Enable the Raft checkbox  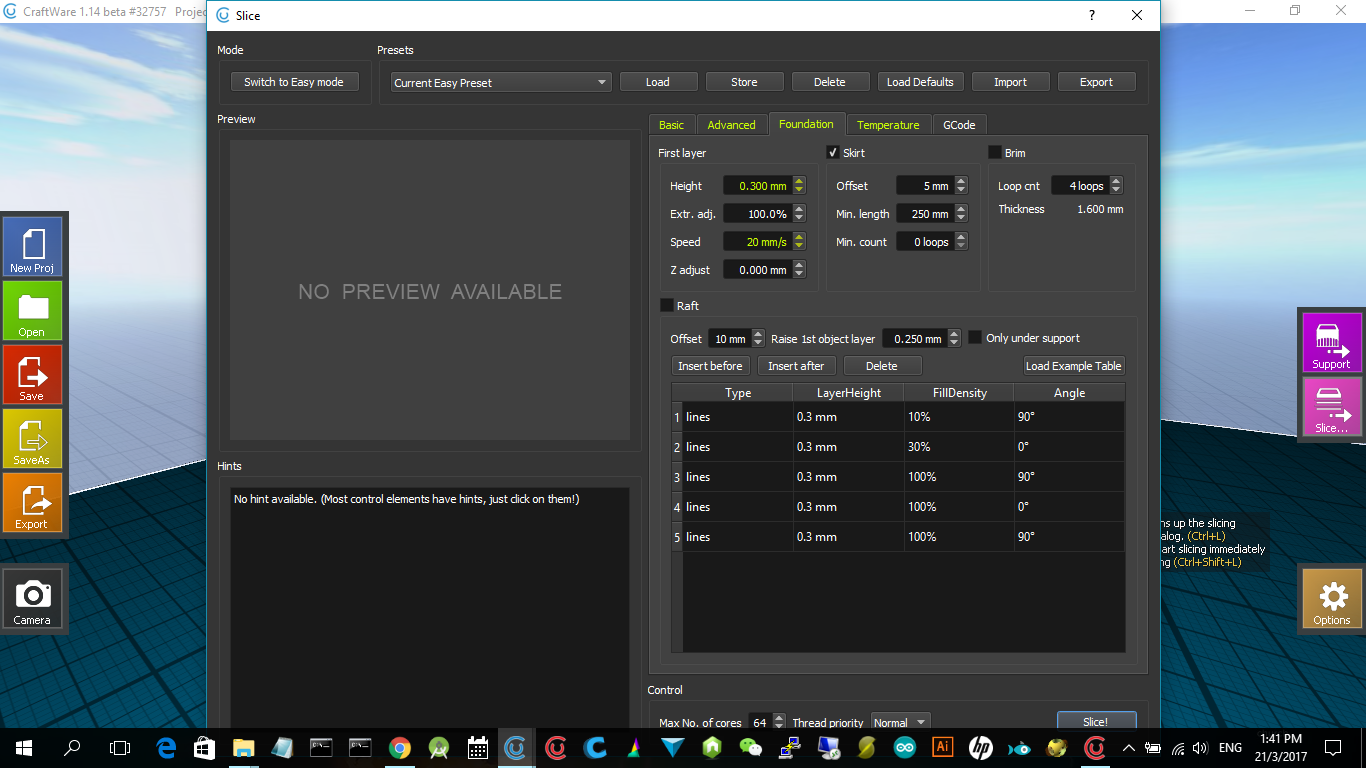pyautogui.click(x=667, y=305)
